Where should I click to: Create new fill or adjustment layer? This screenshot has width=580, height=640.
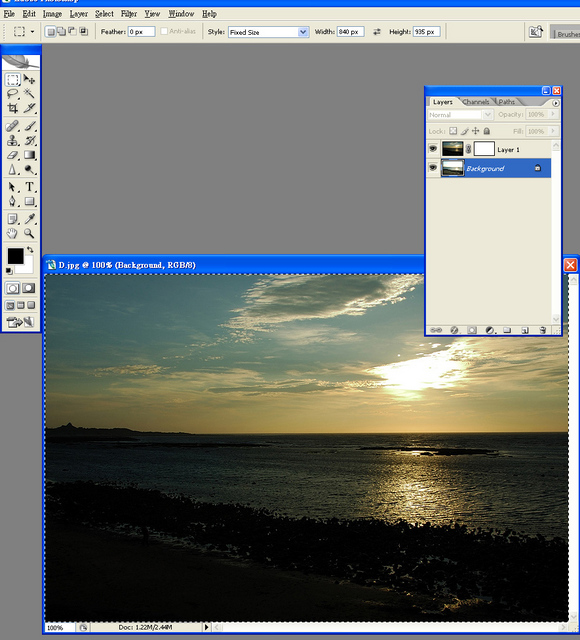coord(489,330)
